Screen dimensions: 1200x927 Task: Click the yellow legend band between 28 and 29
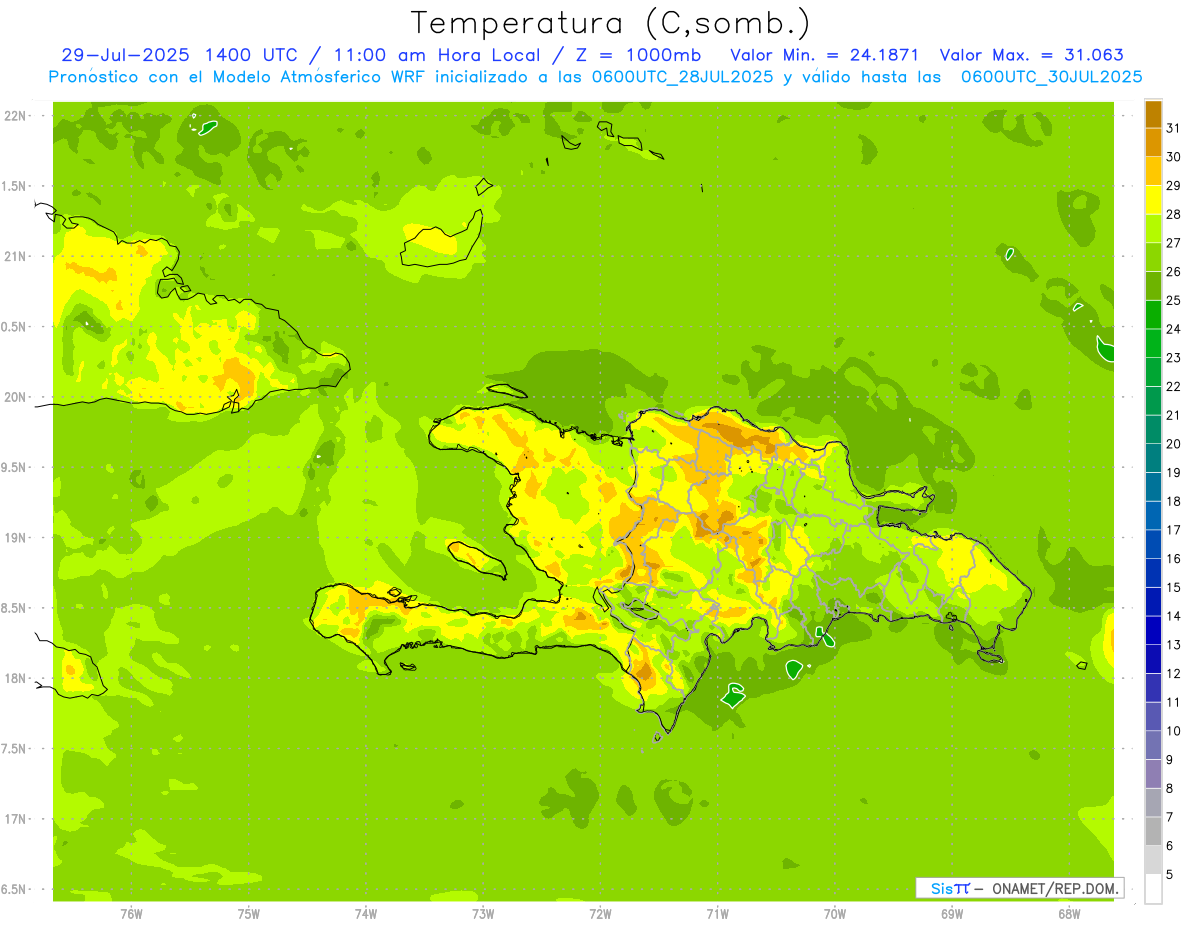tap(1153, 200)
